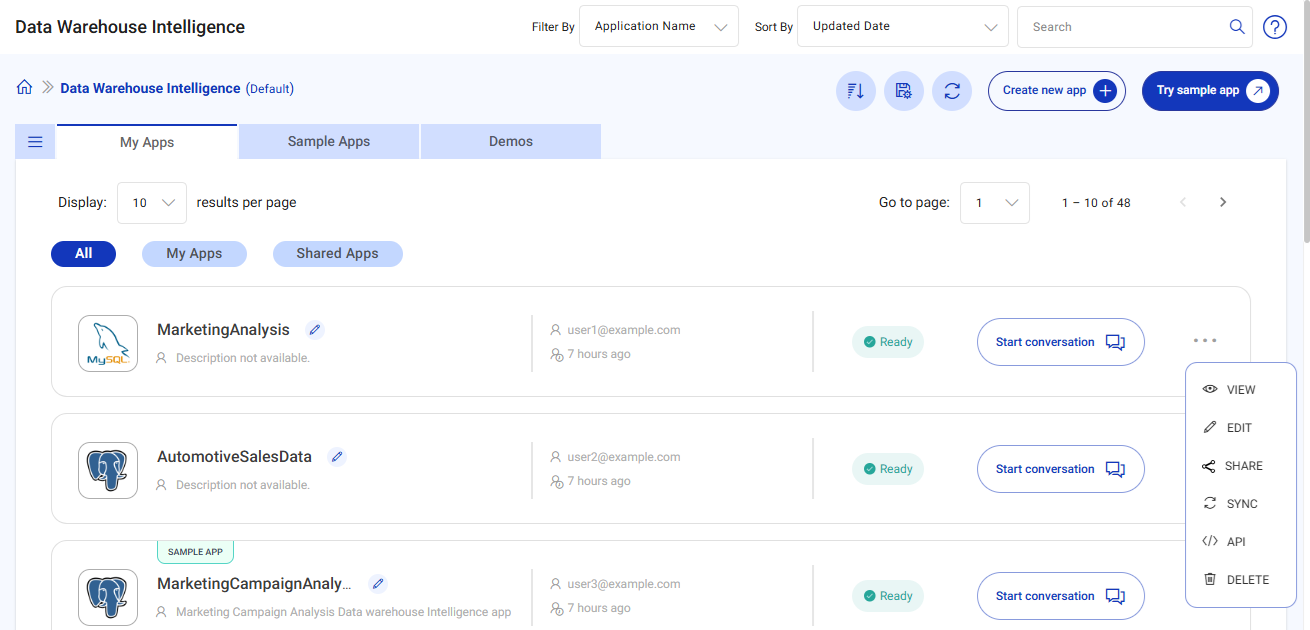Open the Filter By Application Name dropdown
This screenshot has height=630, width=1310.
[x=658, y=25]
